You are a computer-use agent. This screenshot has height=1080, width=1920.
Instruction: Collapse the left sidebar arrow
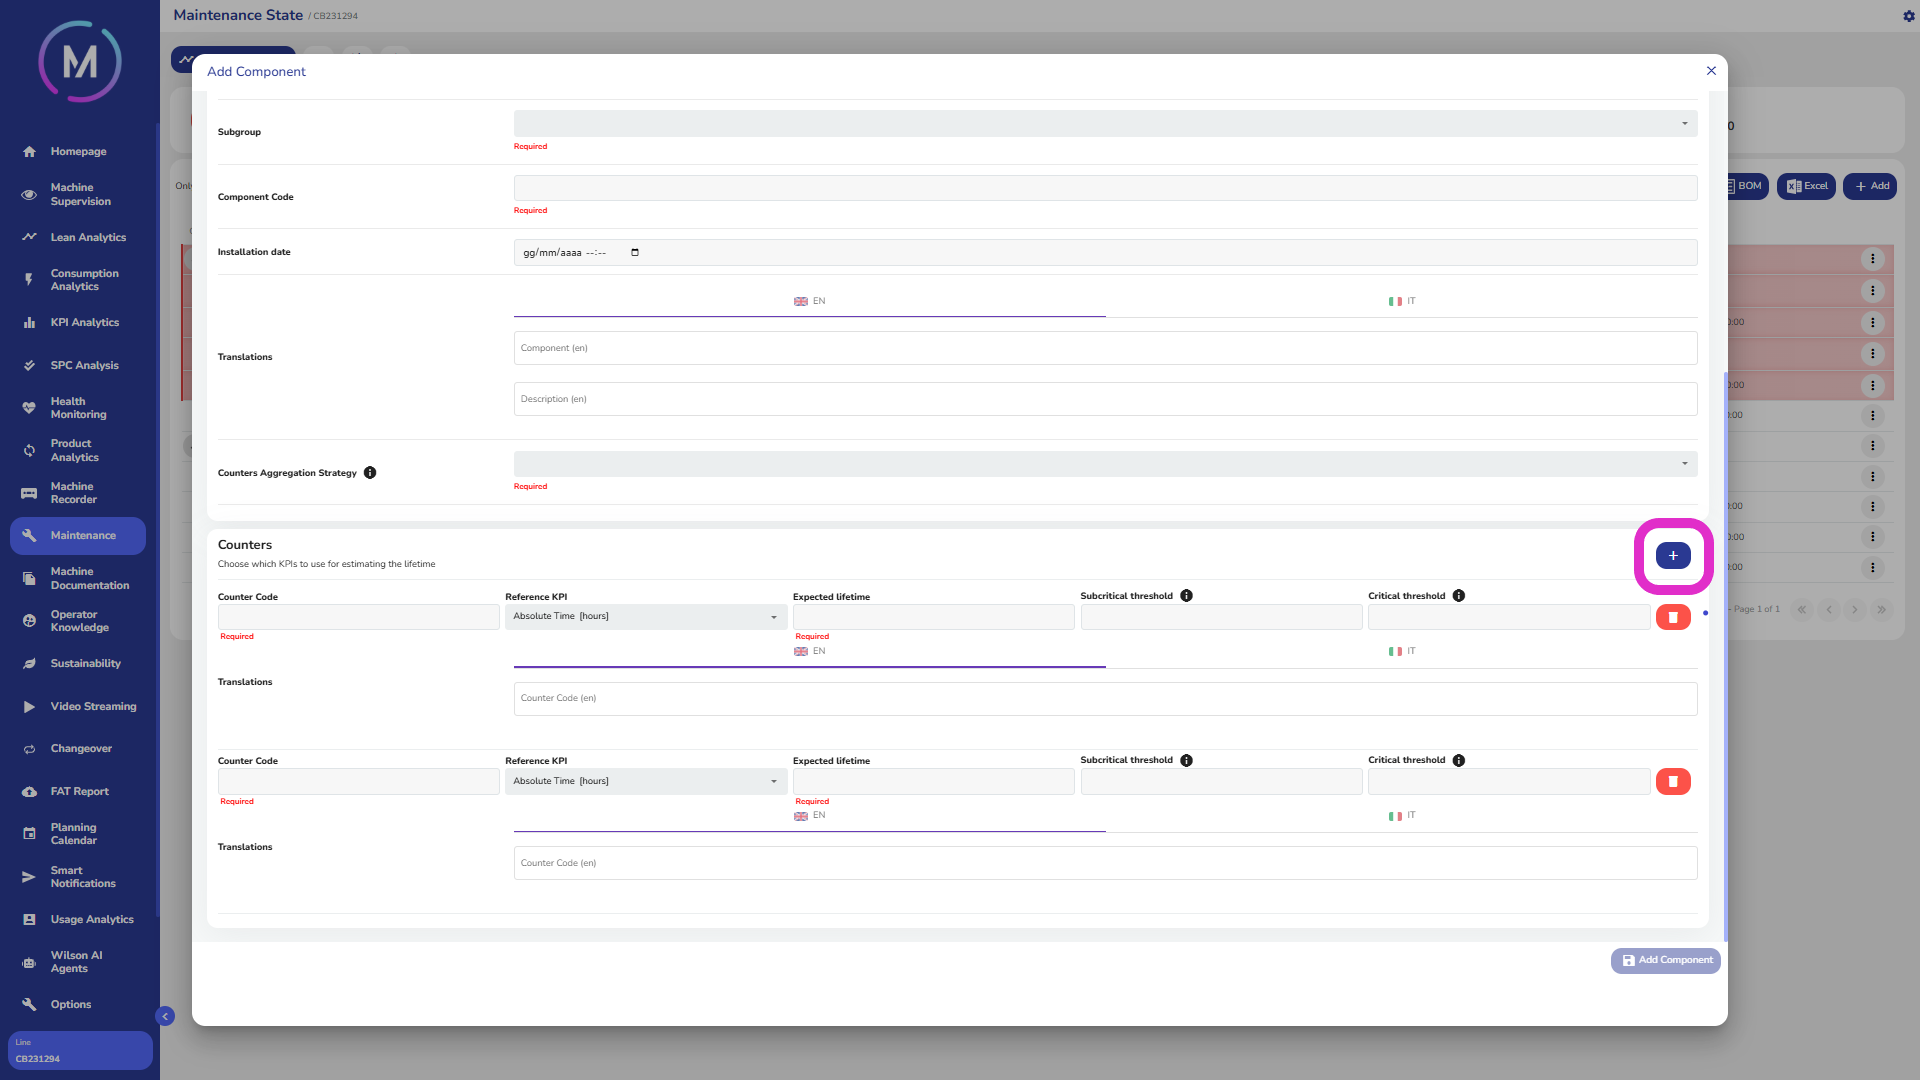point(165,1016)
